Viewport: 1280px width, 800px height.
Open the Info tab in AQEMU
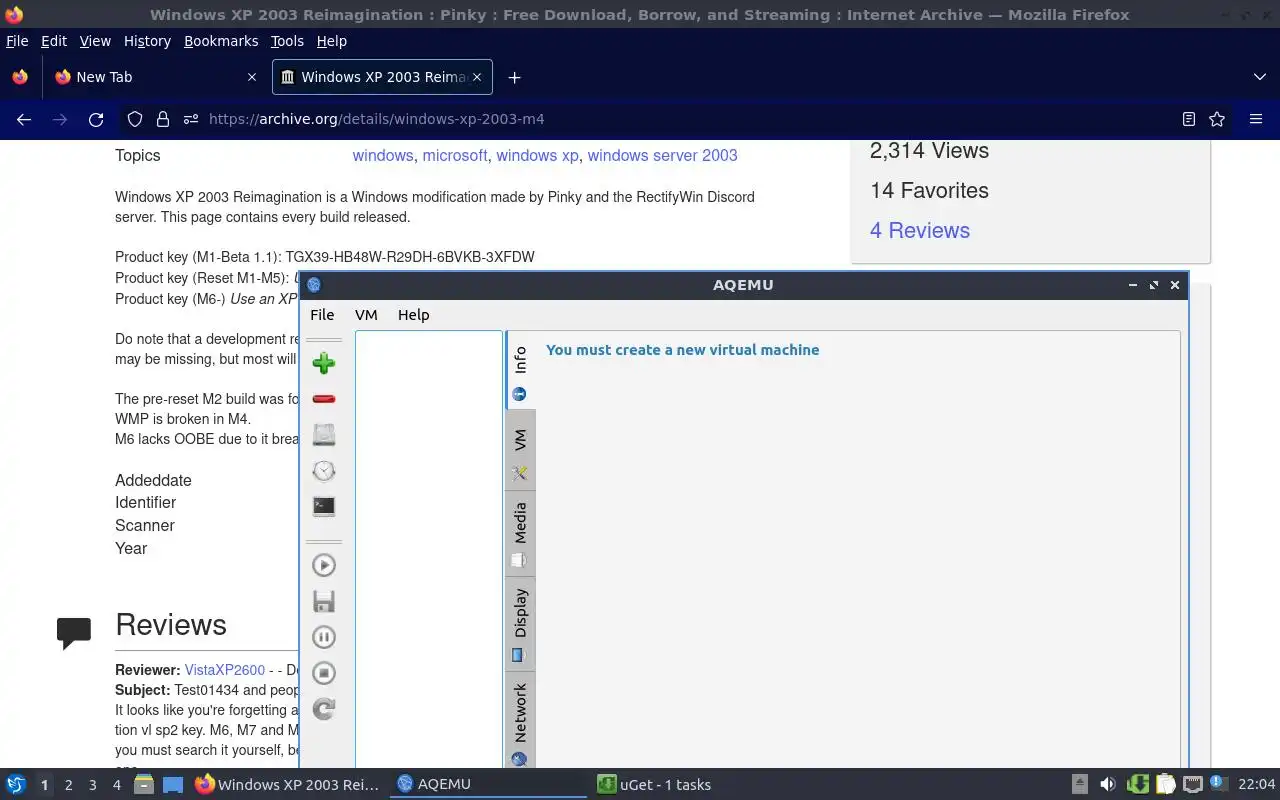[520, 370]
